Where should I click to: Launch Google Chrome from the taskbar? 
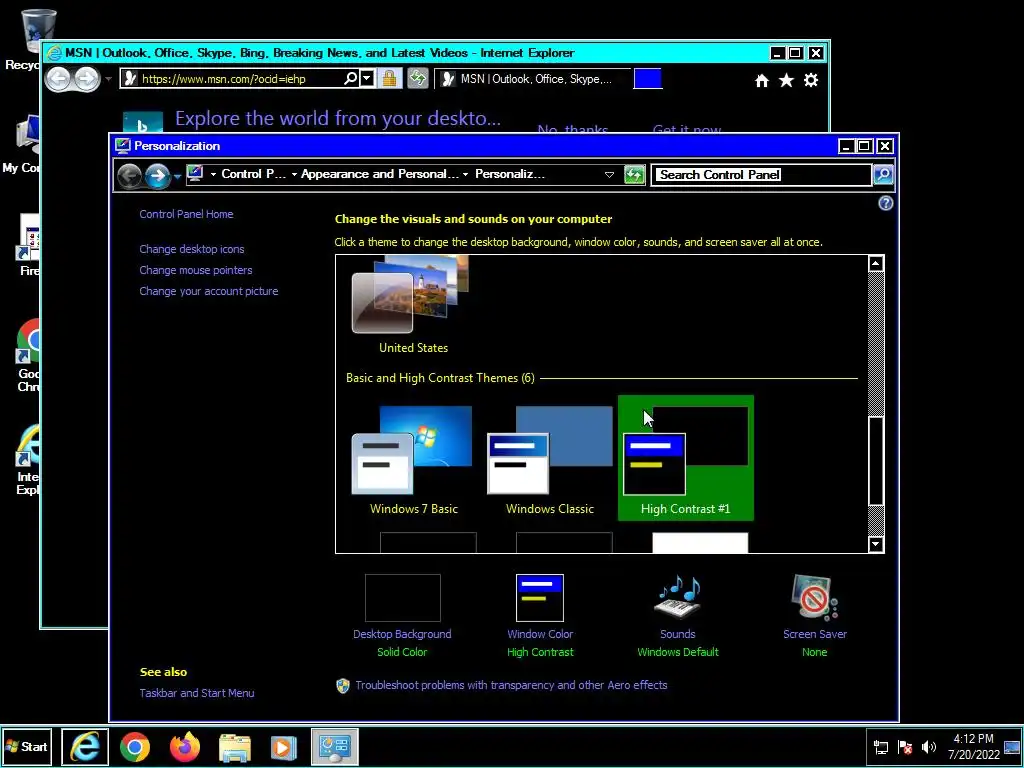point(135,746)
